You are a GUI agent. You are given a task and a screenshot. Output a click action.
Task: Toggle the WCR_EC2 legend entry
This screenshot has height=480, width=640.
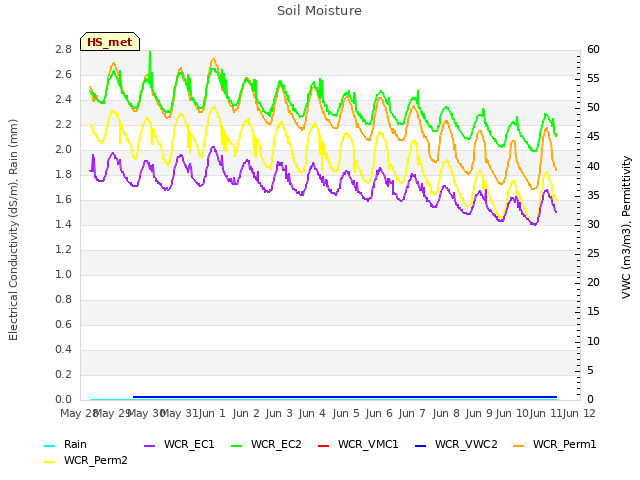(266, 444)
